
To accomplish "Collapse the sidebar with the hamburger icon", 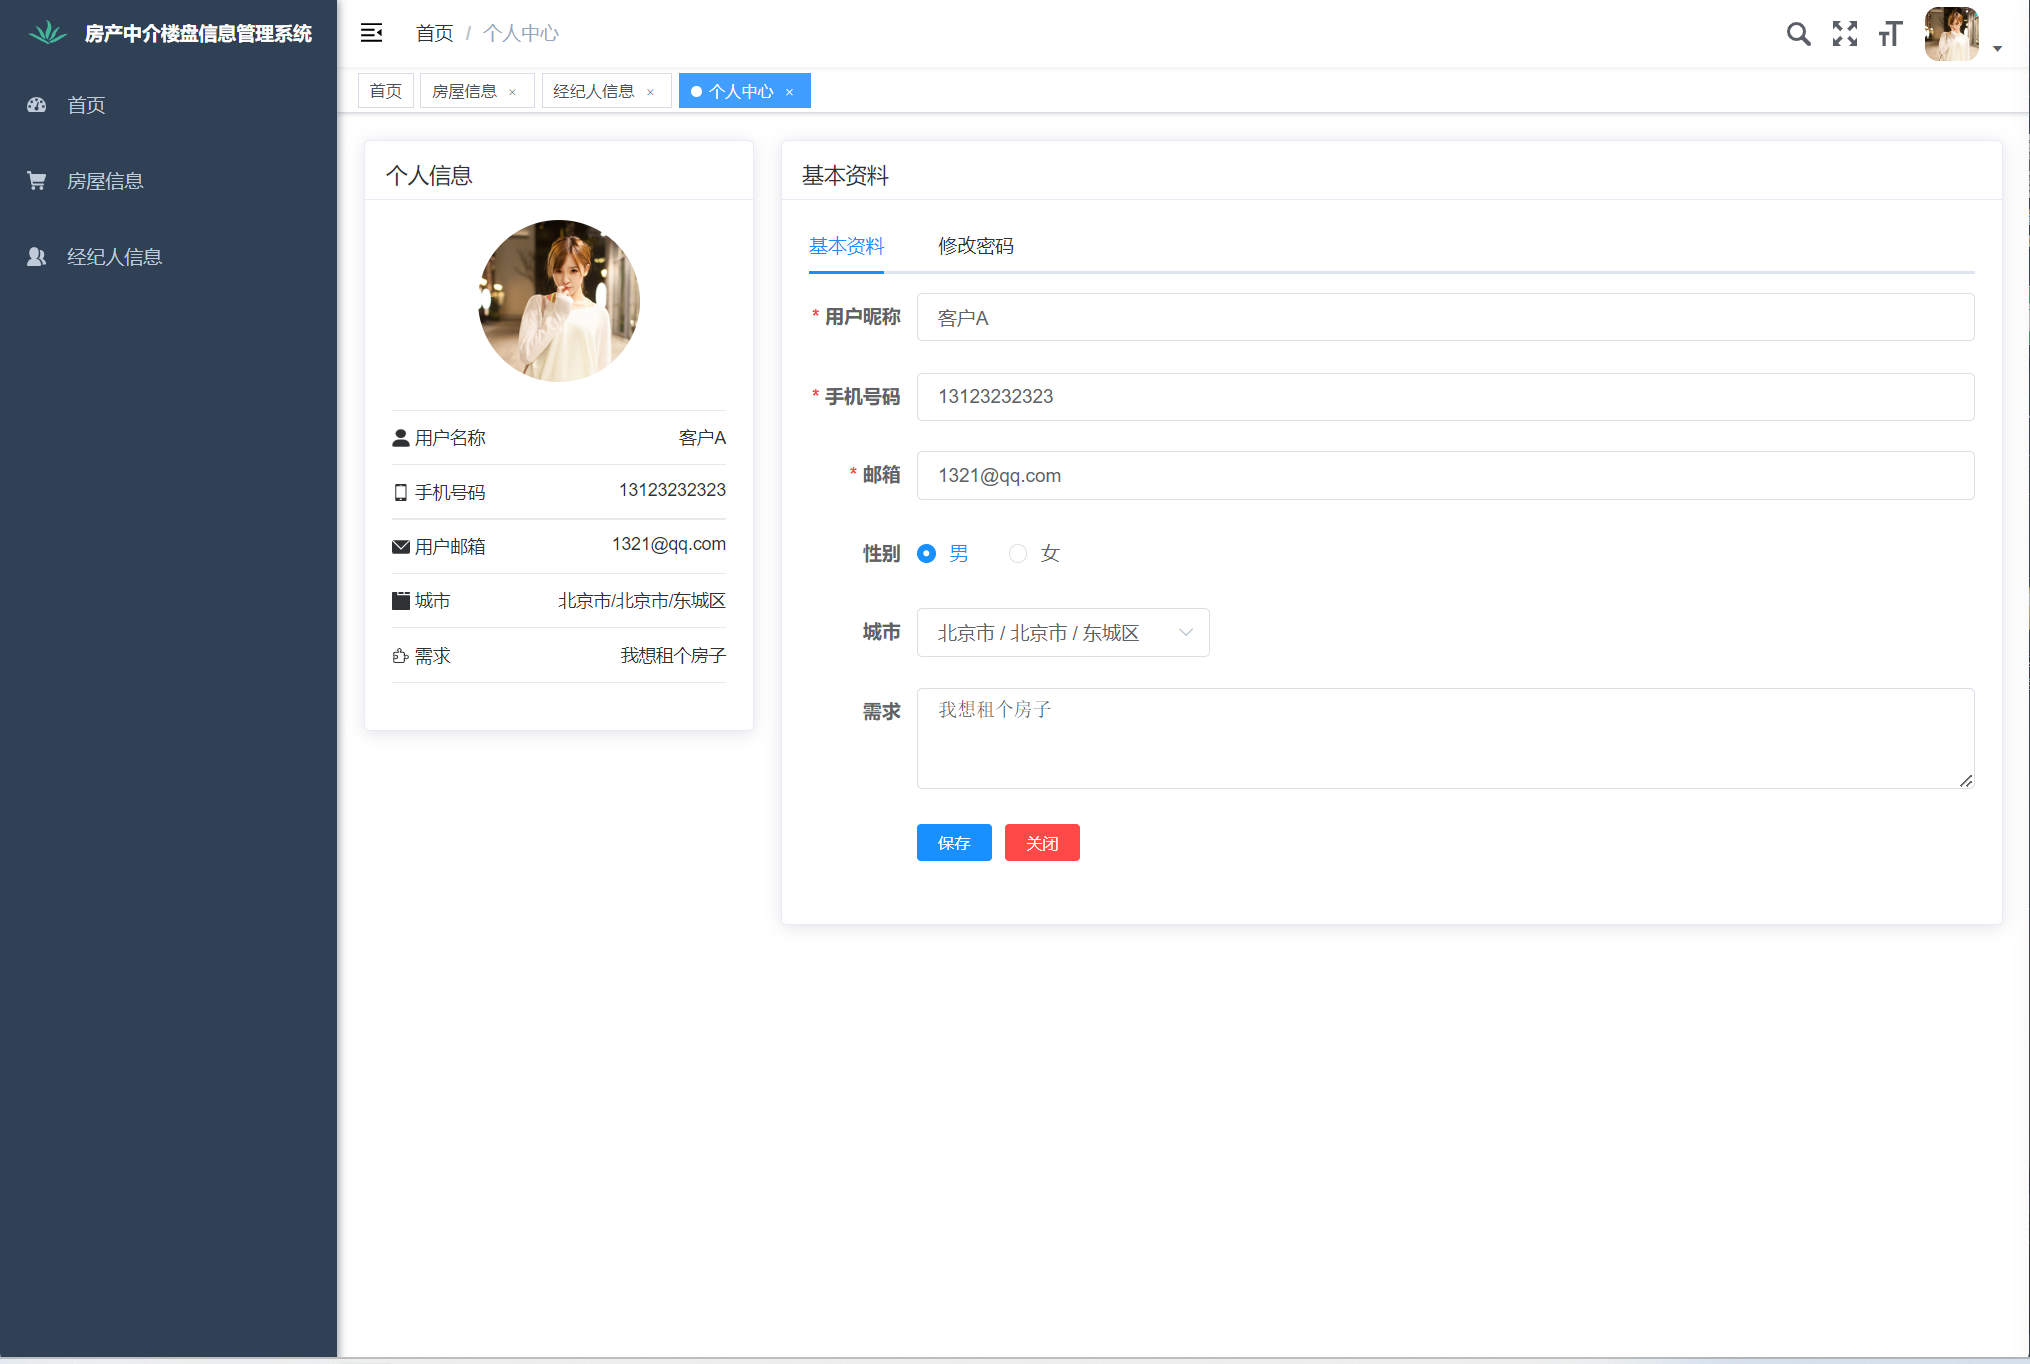I will [371, 33].
